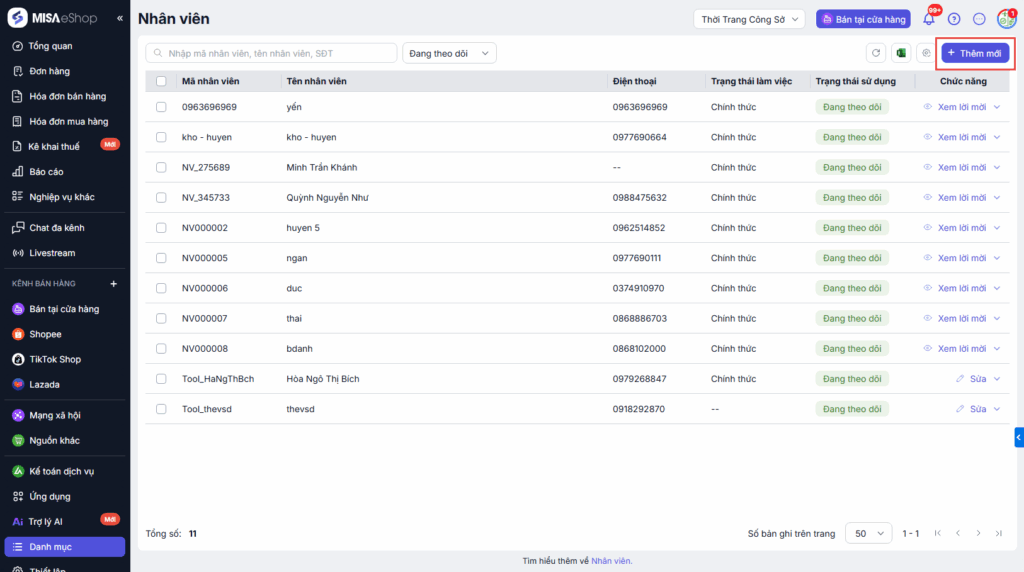Expand actions arrow for row 0963696969
Viewport: 1024px width, 572px height.
[x=997, y=107]
